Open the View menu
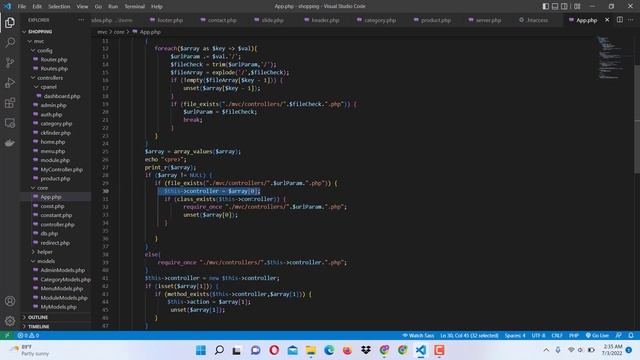Image resolution: width=640 pixels, height=360 pixels. pos(82,7)
